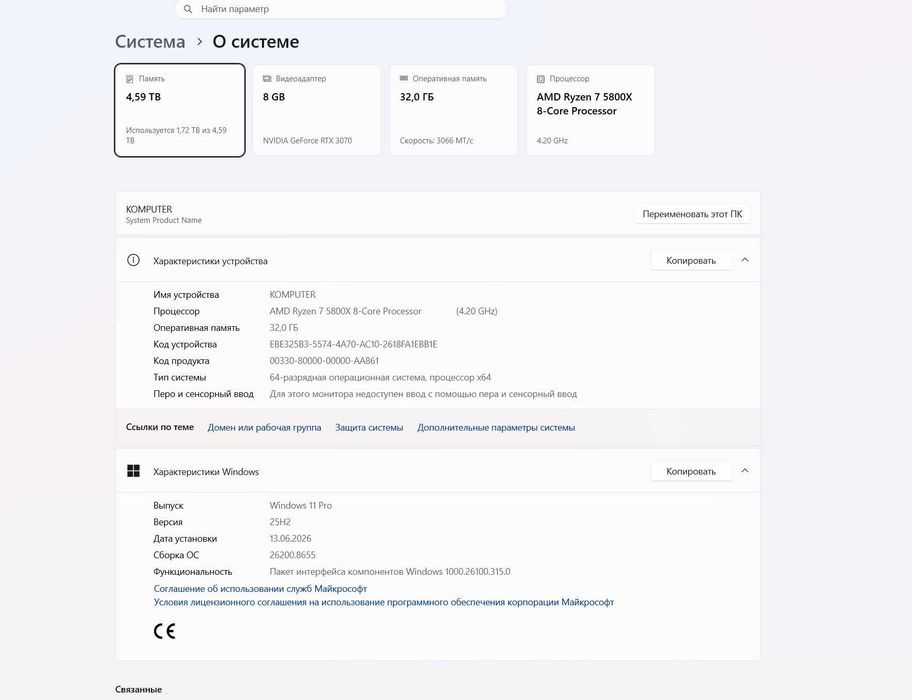Select processor value 'AMD Ryzen 7 5800X 8-Core Processor'
912x700 pixels.
(345, 311)
